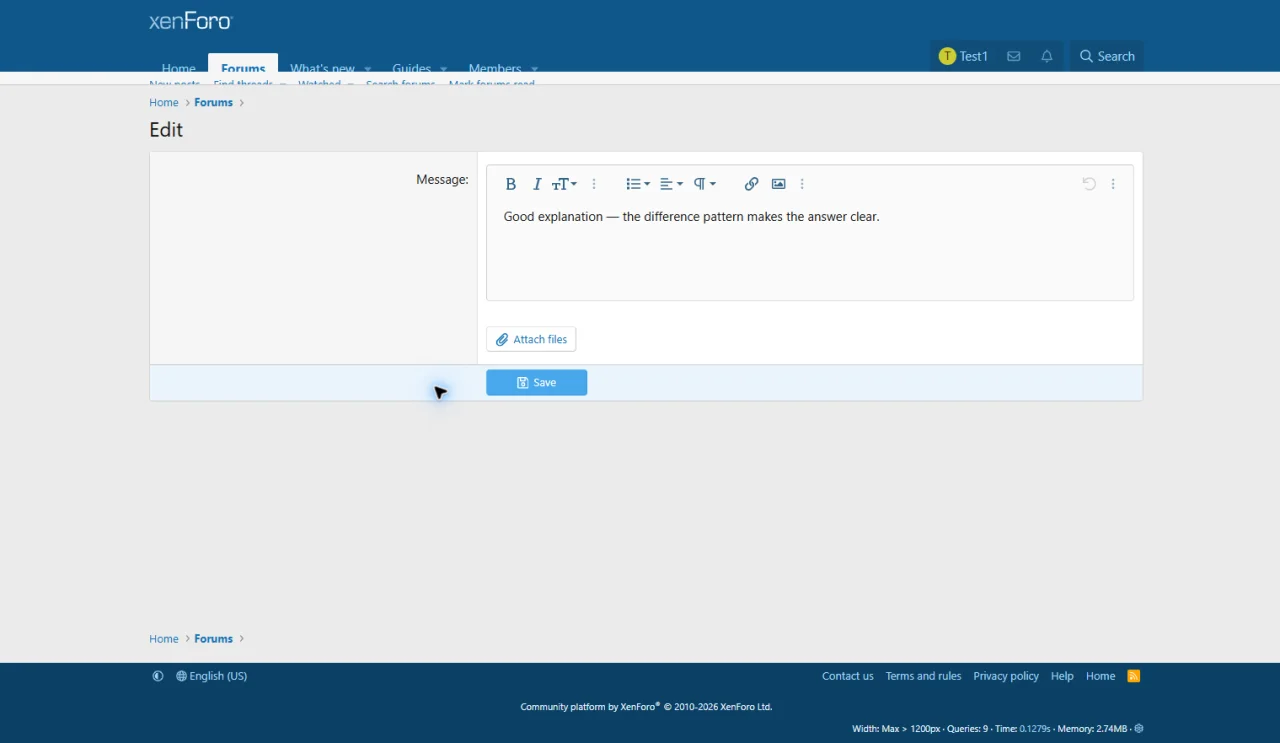Open the Help footer link
The height and width of the screenshot is (743, 1280).
(1062, 676)
